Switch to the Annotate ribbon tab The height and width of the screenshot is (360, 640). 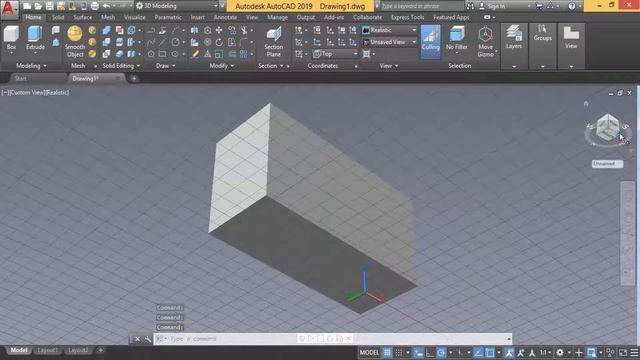pyautogui.click(x=225, y=18)
